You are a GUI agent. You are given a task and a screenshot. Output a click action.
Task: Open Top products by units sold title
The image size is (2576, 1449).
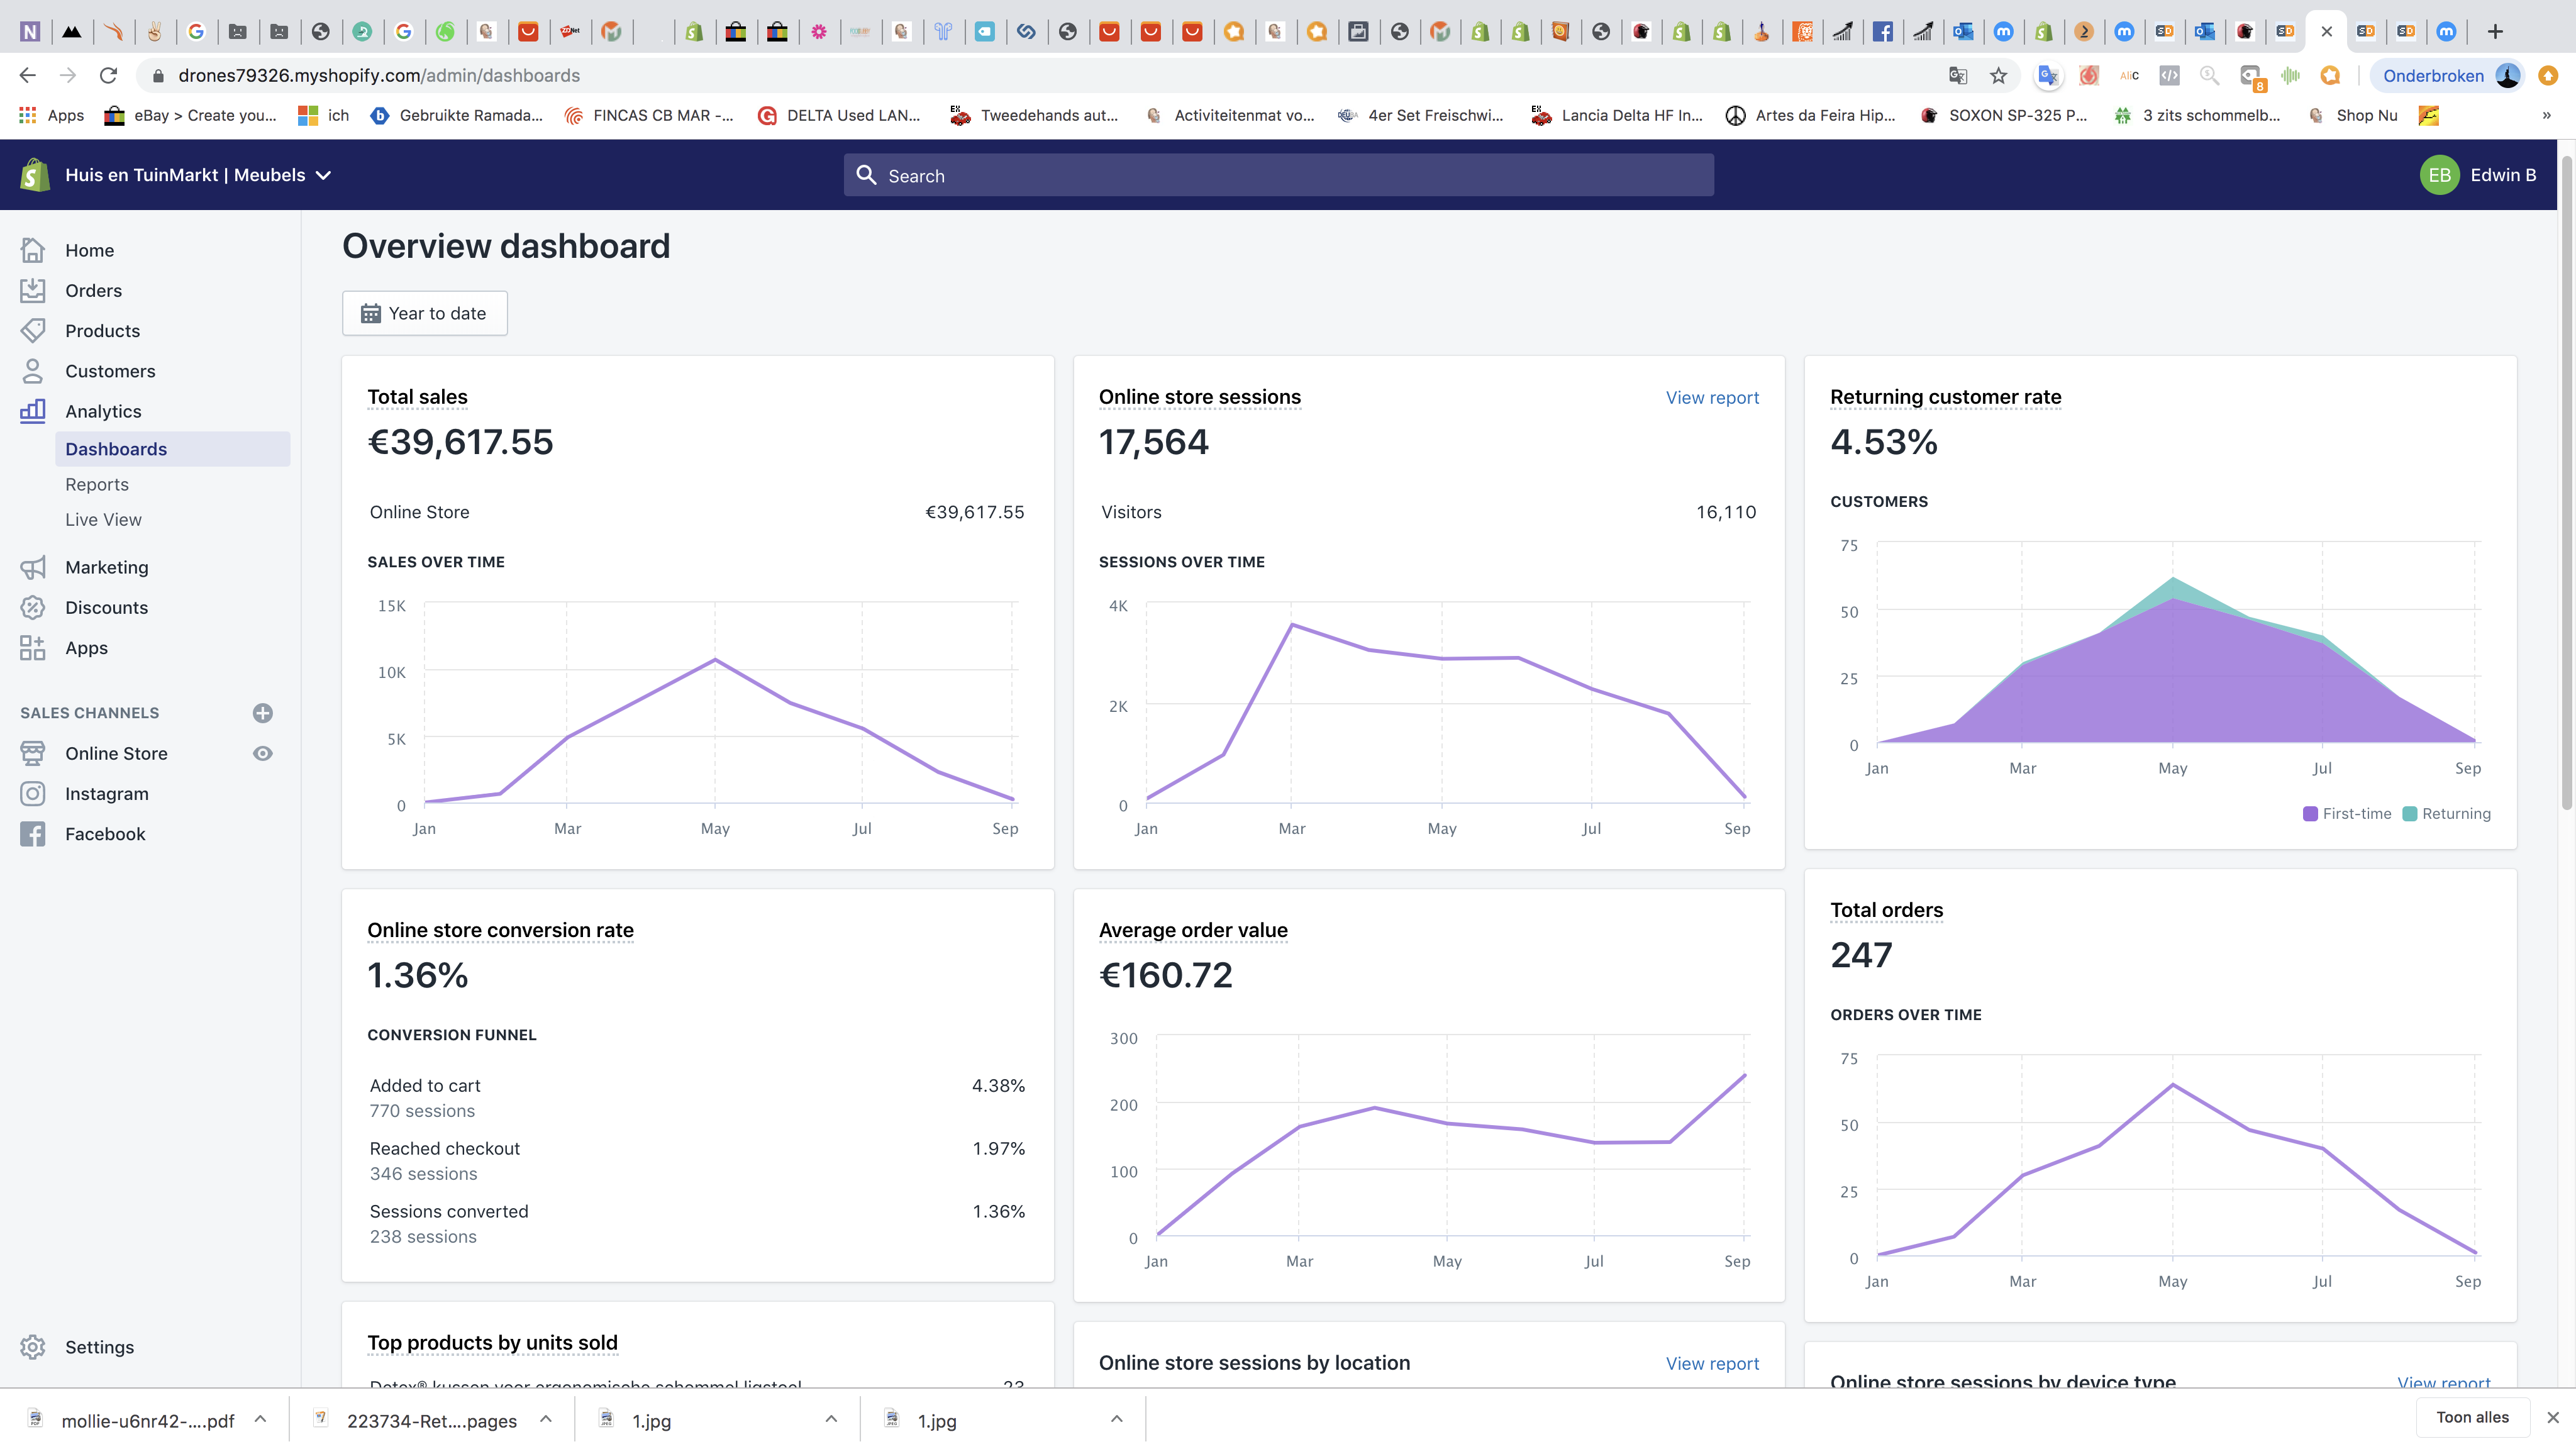pyautogui.click(x=492, y=1342)
